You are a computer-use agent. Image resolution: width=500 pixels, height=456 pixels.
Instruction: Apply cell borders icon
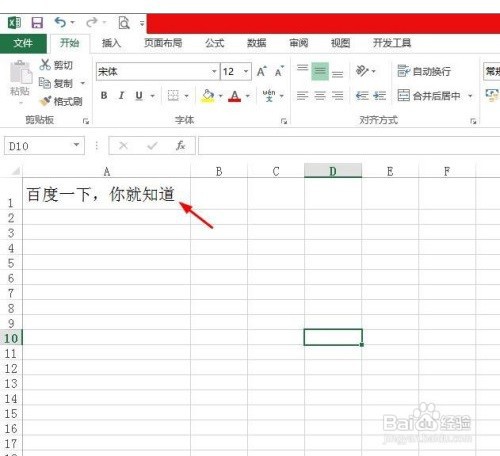[x=173, y=96]
